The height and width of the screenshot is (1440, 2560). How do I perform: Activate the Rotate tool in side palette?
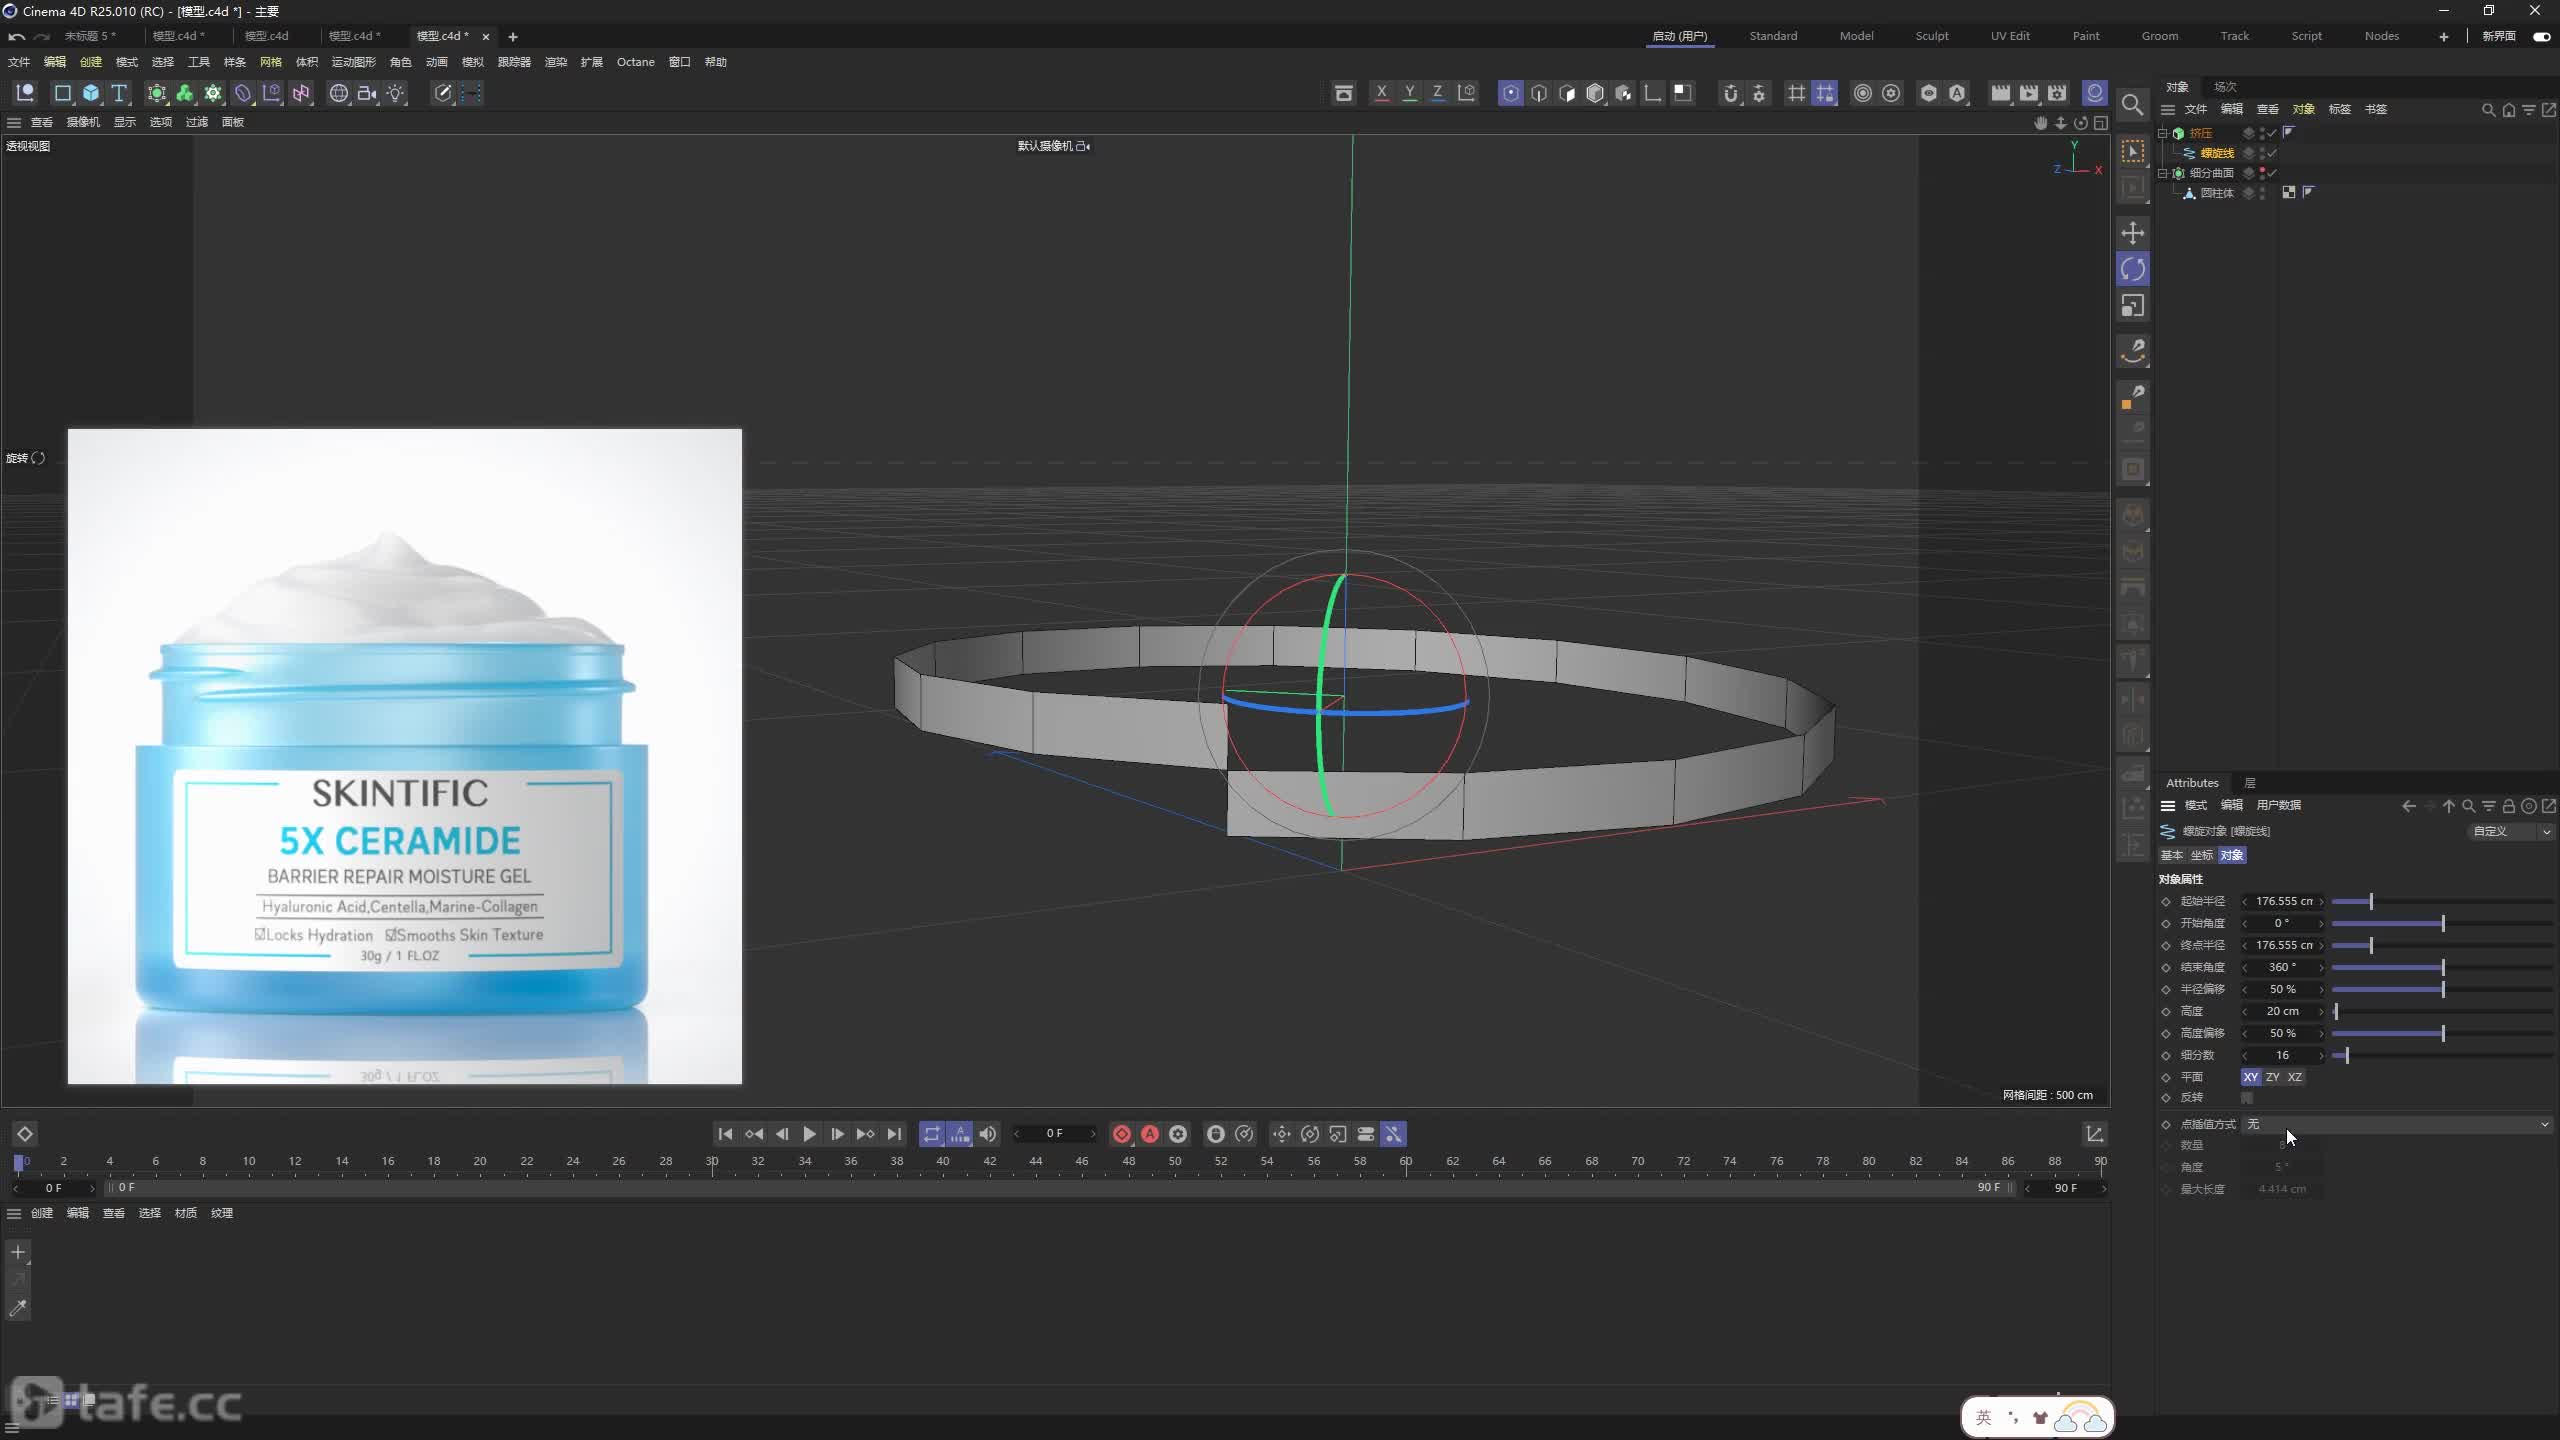click(x=2133, y=269)
